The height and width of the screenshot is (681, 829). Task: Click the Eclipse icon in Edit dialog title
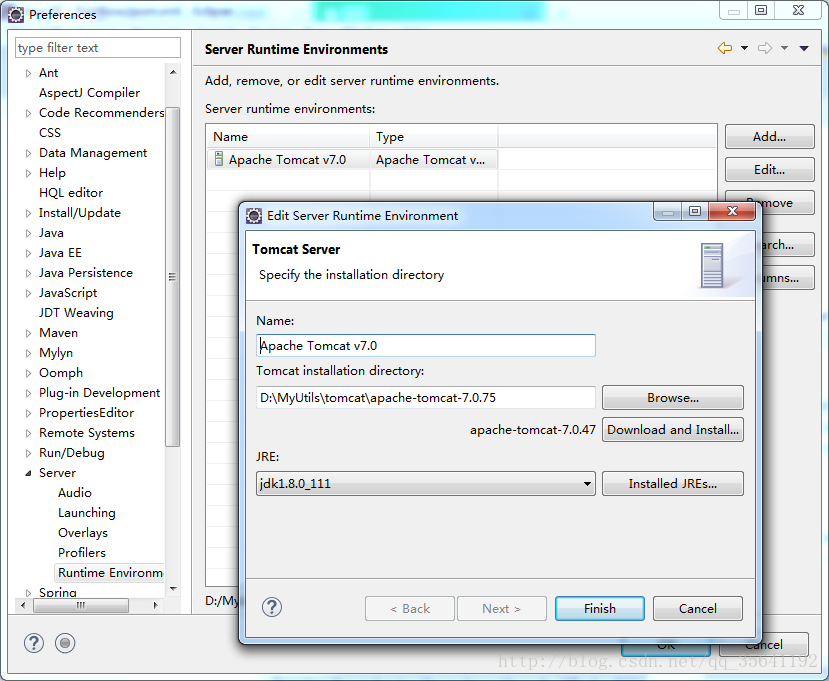click(x=254, y=216)
